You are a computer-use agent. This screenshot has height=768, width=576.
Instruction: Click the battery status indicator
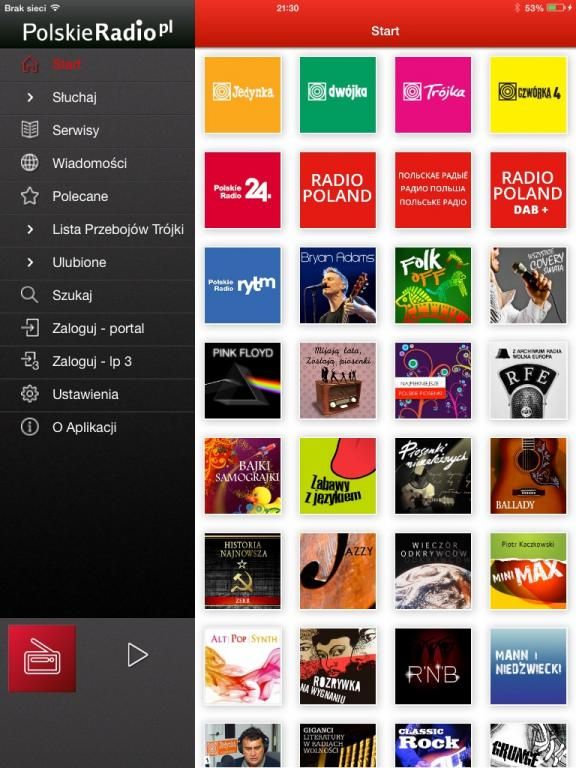[x=555, y=8]
